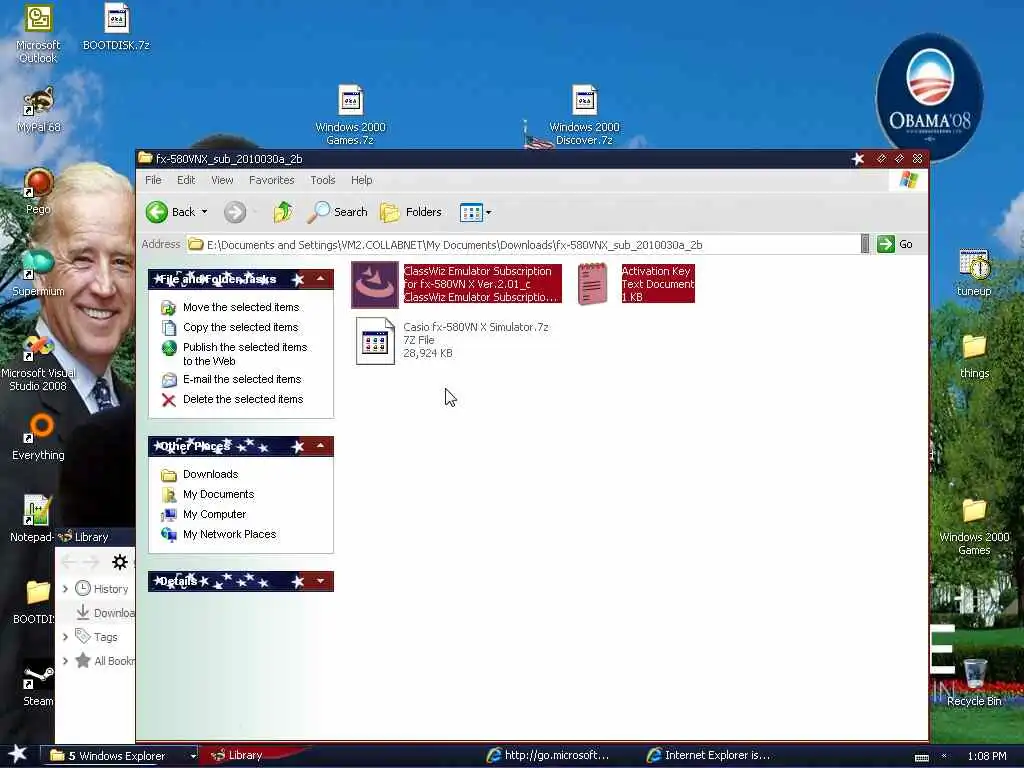Go up one folder level

coord(283,212)
